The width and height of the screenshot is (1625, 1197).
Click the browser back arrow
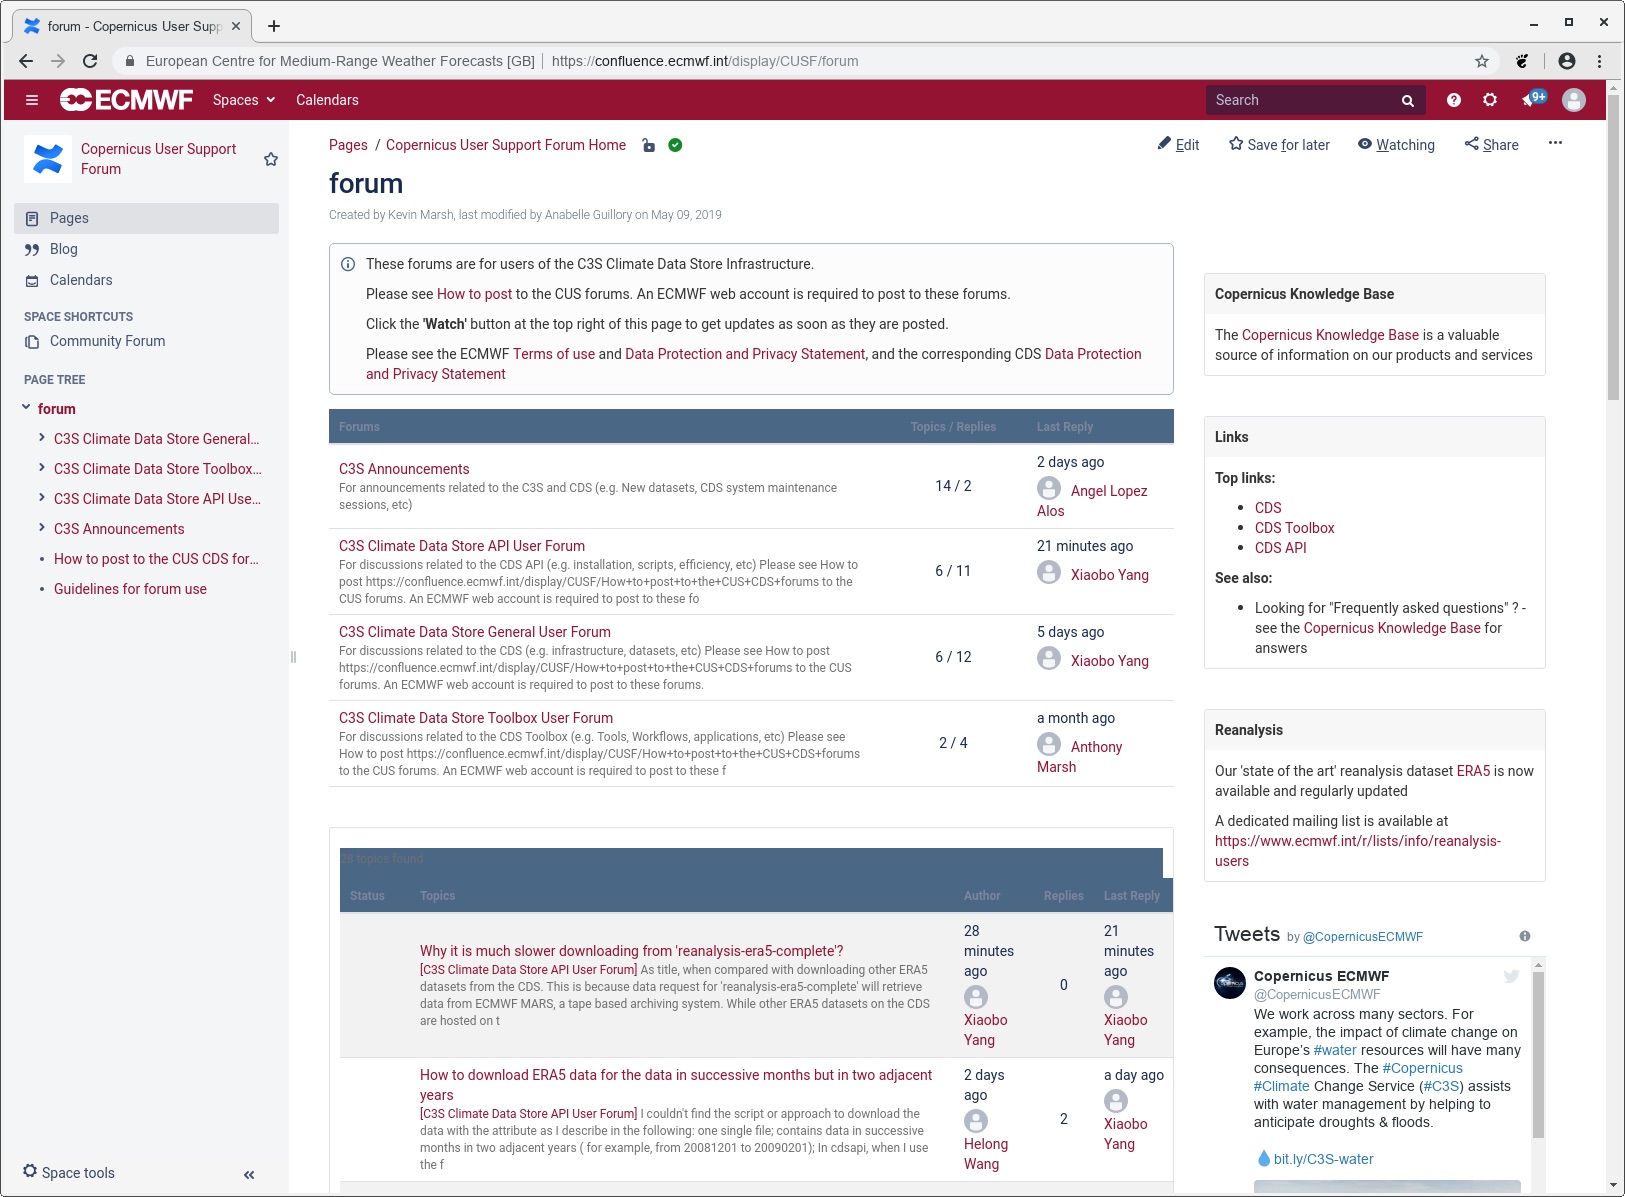coord(26,61)
